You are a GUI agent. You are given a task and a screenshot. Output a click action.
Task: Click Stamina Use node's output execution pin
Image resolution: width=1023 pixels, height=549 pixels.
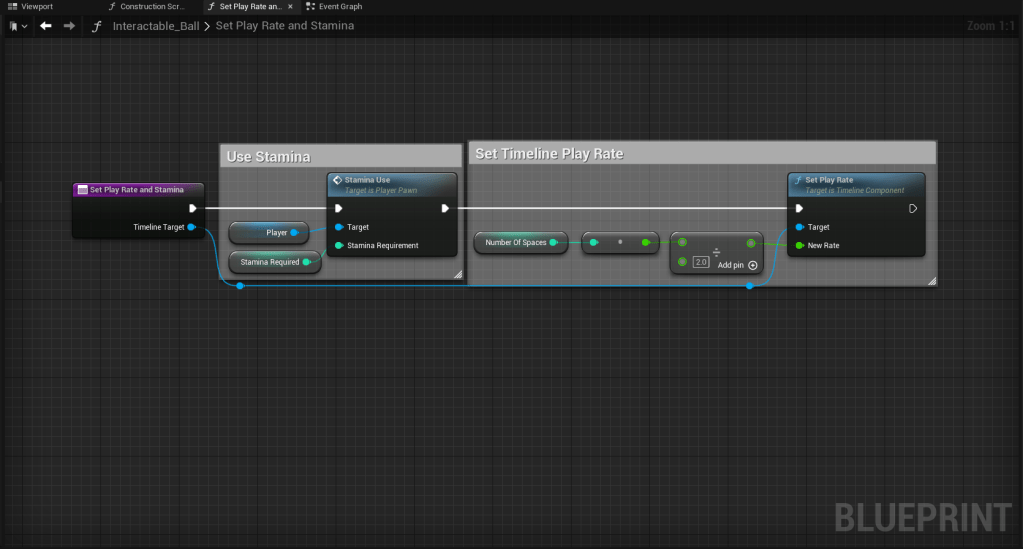coord(445,209)
